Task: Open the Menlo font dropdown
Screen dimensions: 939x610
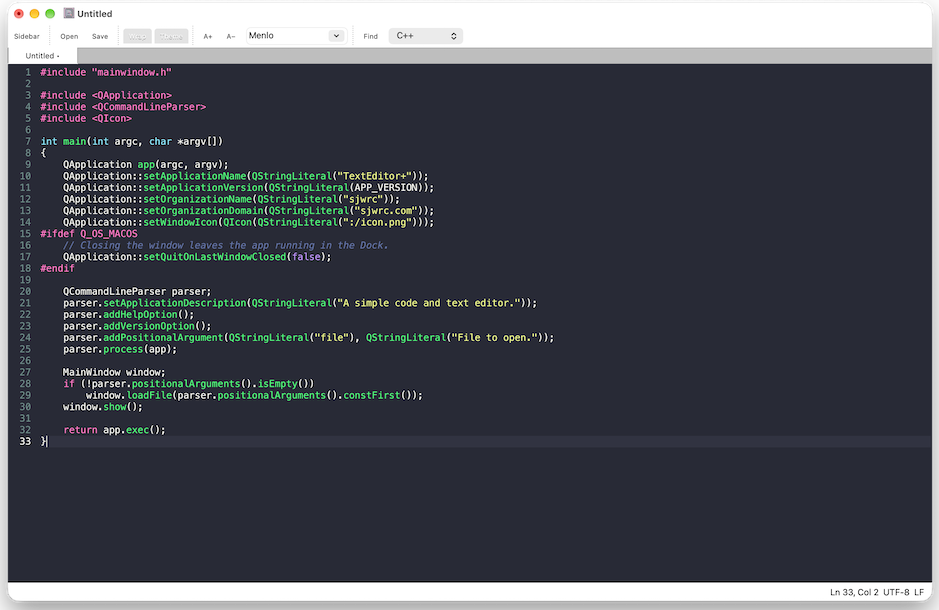Action: click(296, 36)
